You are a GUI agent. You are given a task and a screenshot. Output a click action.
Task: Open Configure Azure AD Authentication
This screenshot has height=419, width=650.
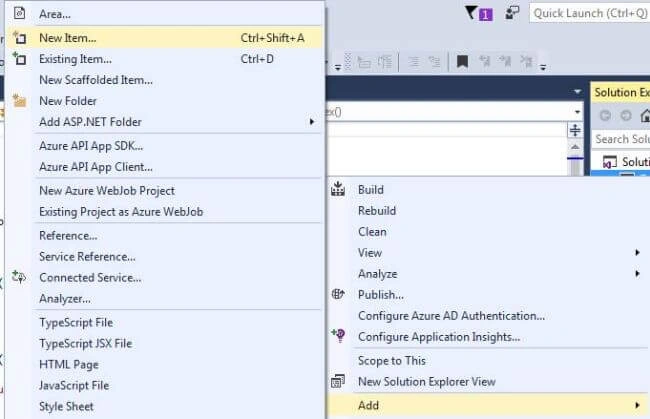488,316
